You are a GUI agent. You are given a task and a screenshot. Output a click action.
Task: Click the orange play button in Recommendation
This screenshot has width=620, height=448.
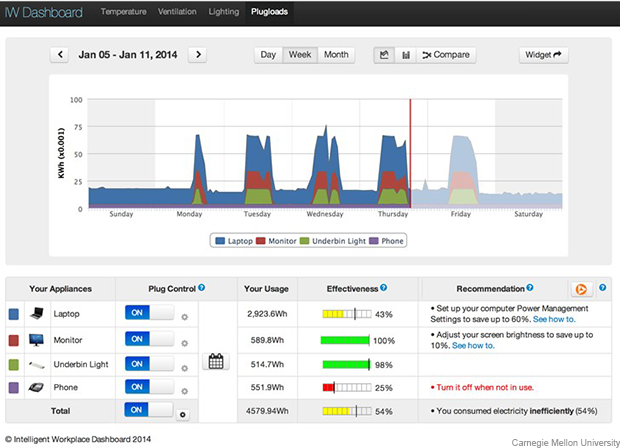(x=578, y=289)
